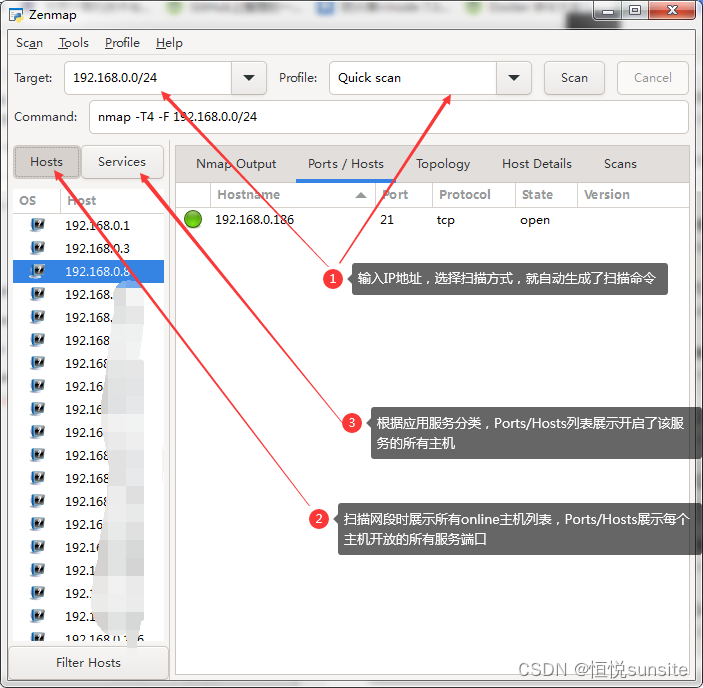The image size is (703, 688).
Task: Click the Zenmap application icon in title bar
Action: (16, 15)
